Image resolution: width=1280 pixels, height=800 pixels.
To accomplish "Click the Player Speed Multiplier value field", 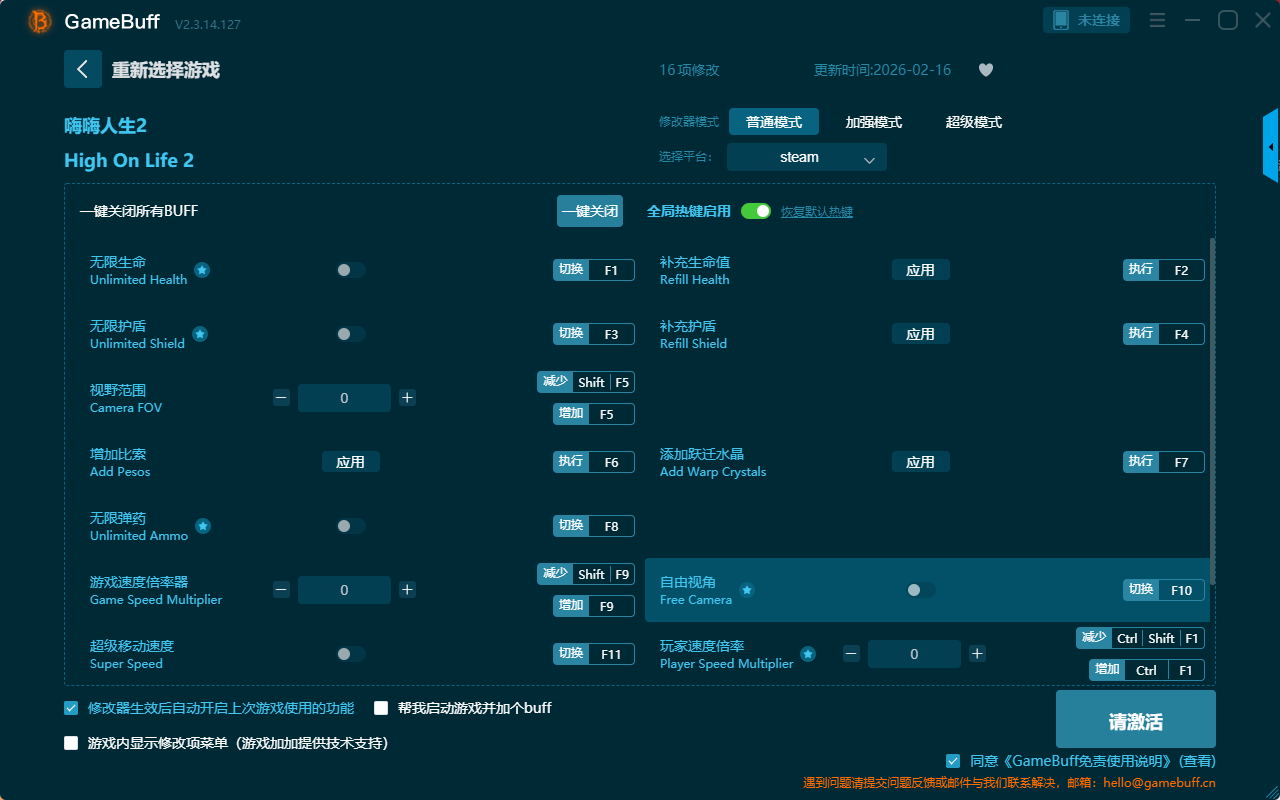I will click(x=914, y=654).
